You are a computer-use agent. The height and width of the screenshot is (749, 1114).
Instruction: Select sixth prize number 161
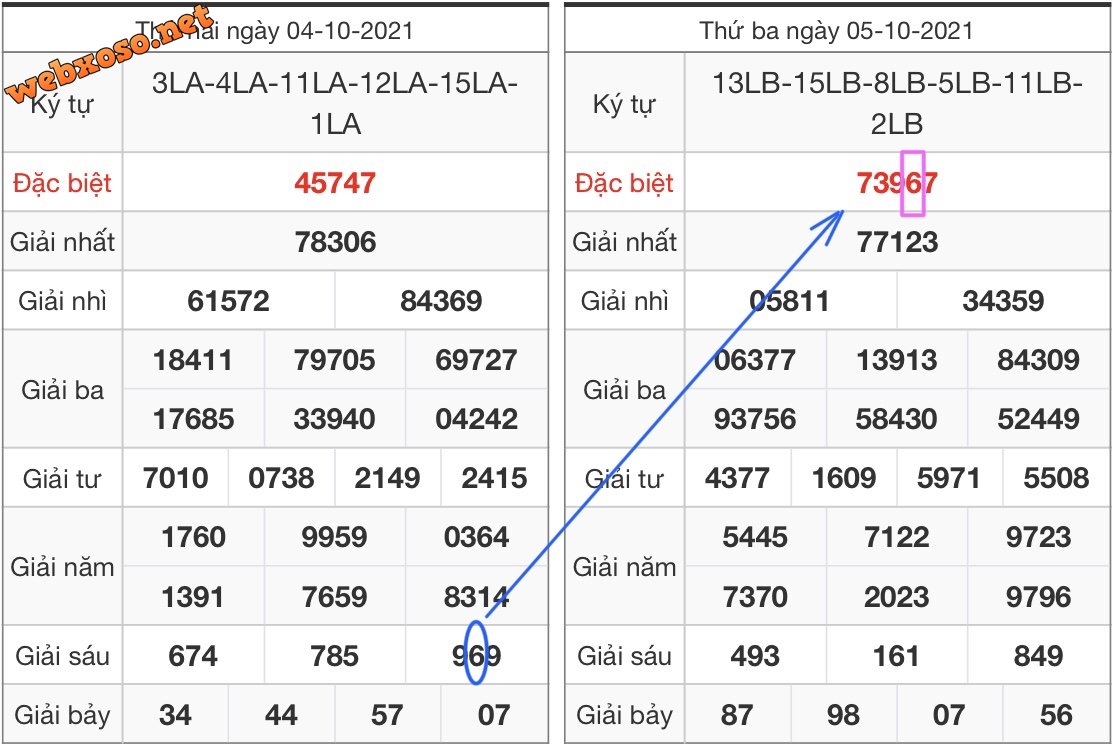tap(896, 656)
